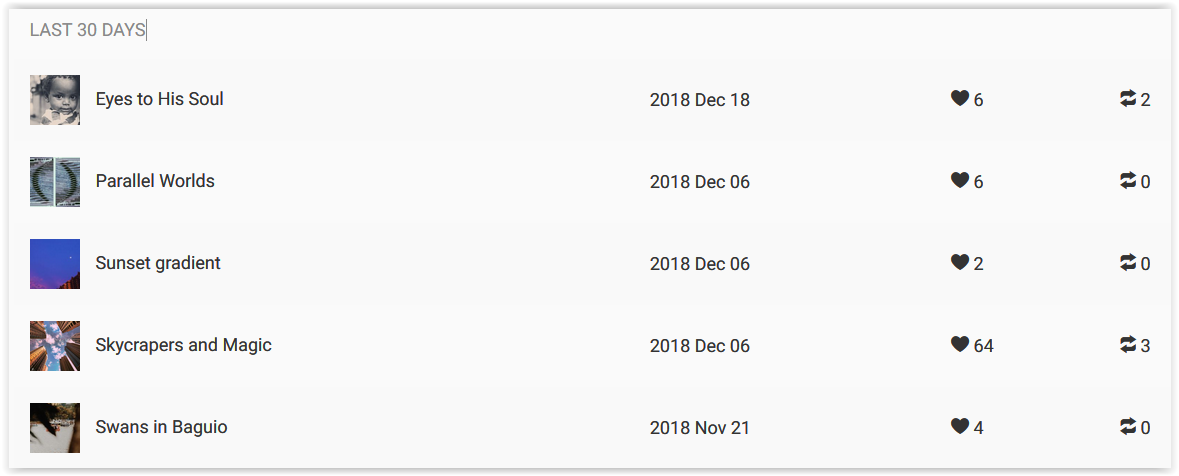Click the repost icon for Skycrapers and Magic
This screenshot has height=476, width=1179.
coord(1128,344)
